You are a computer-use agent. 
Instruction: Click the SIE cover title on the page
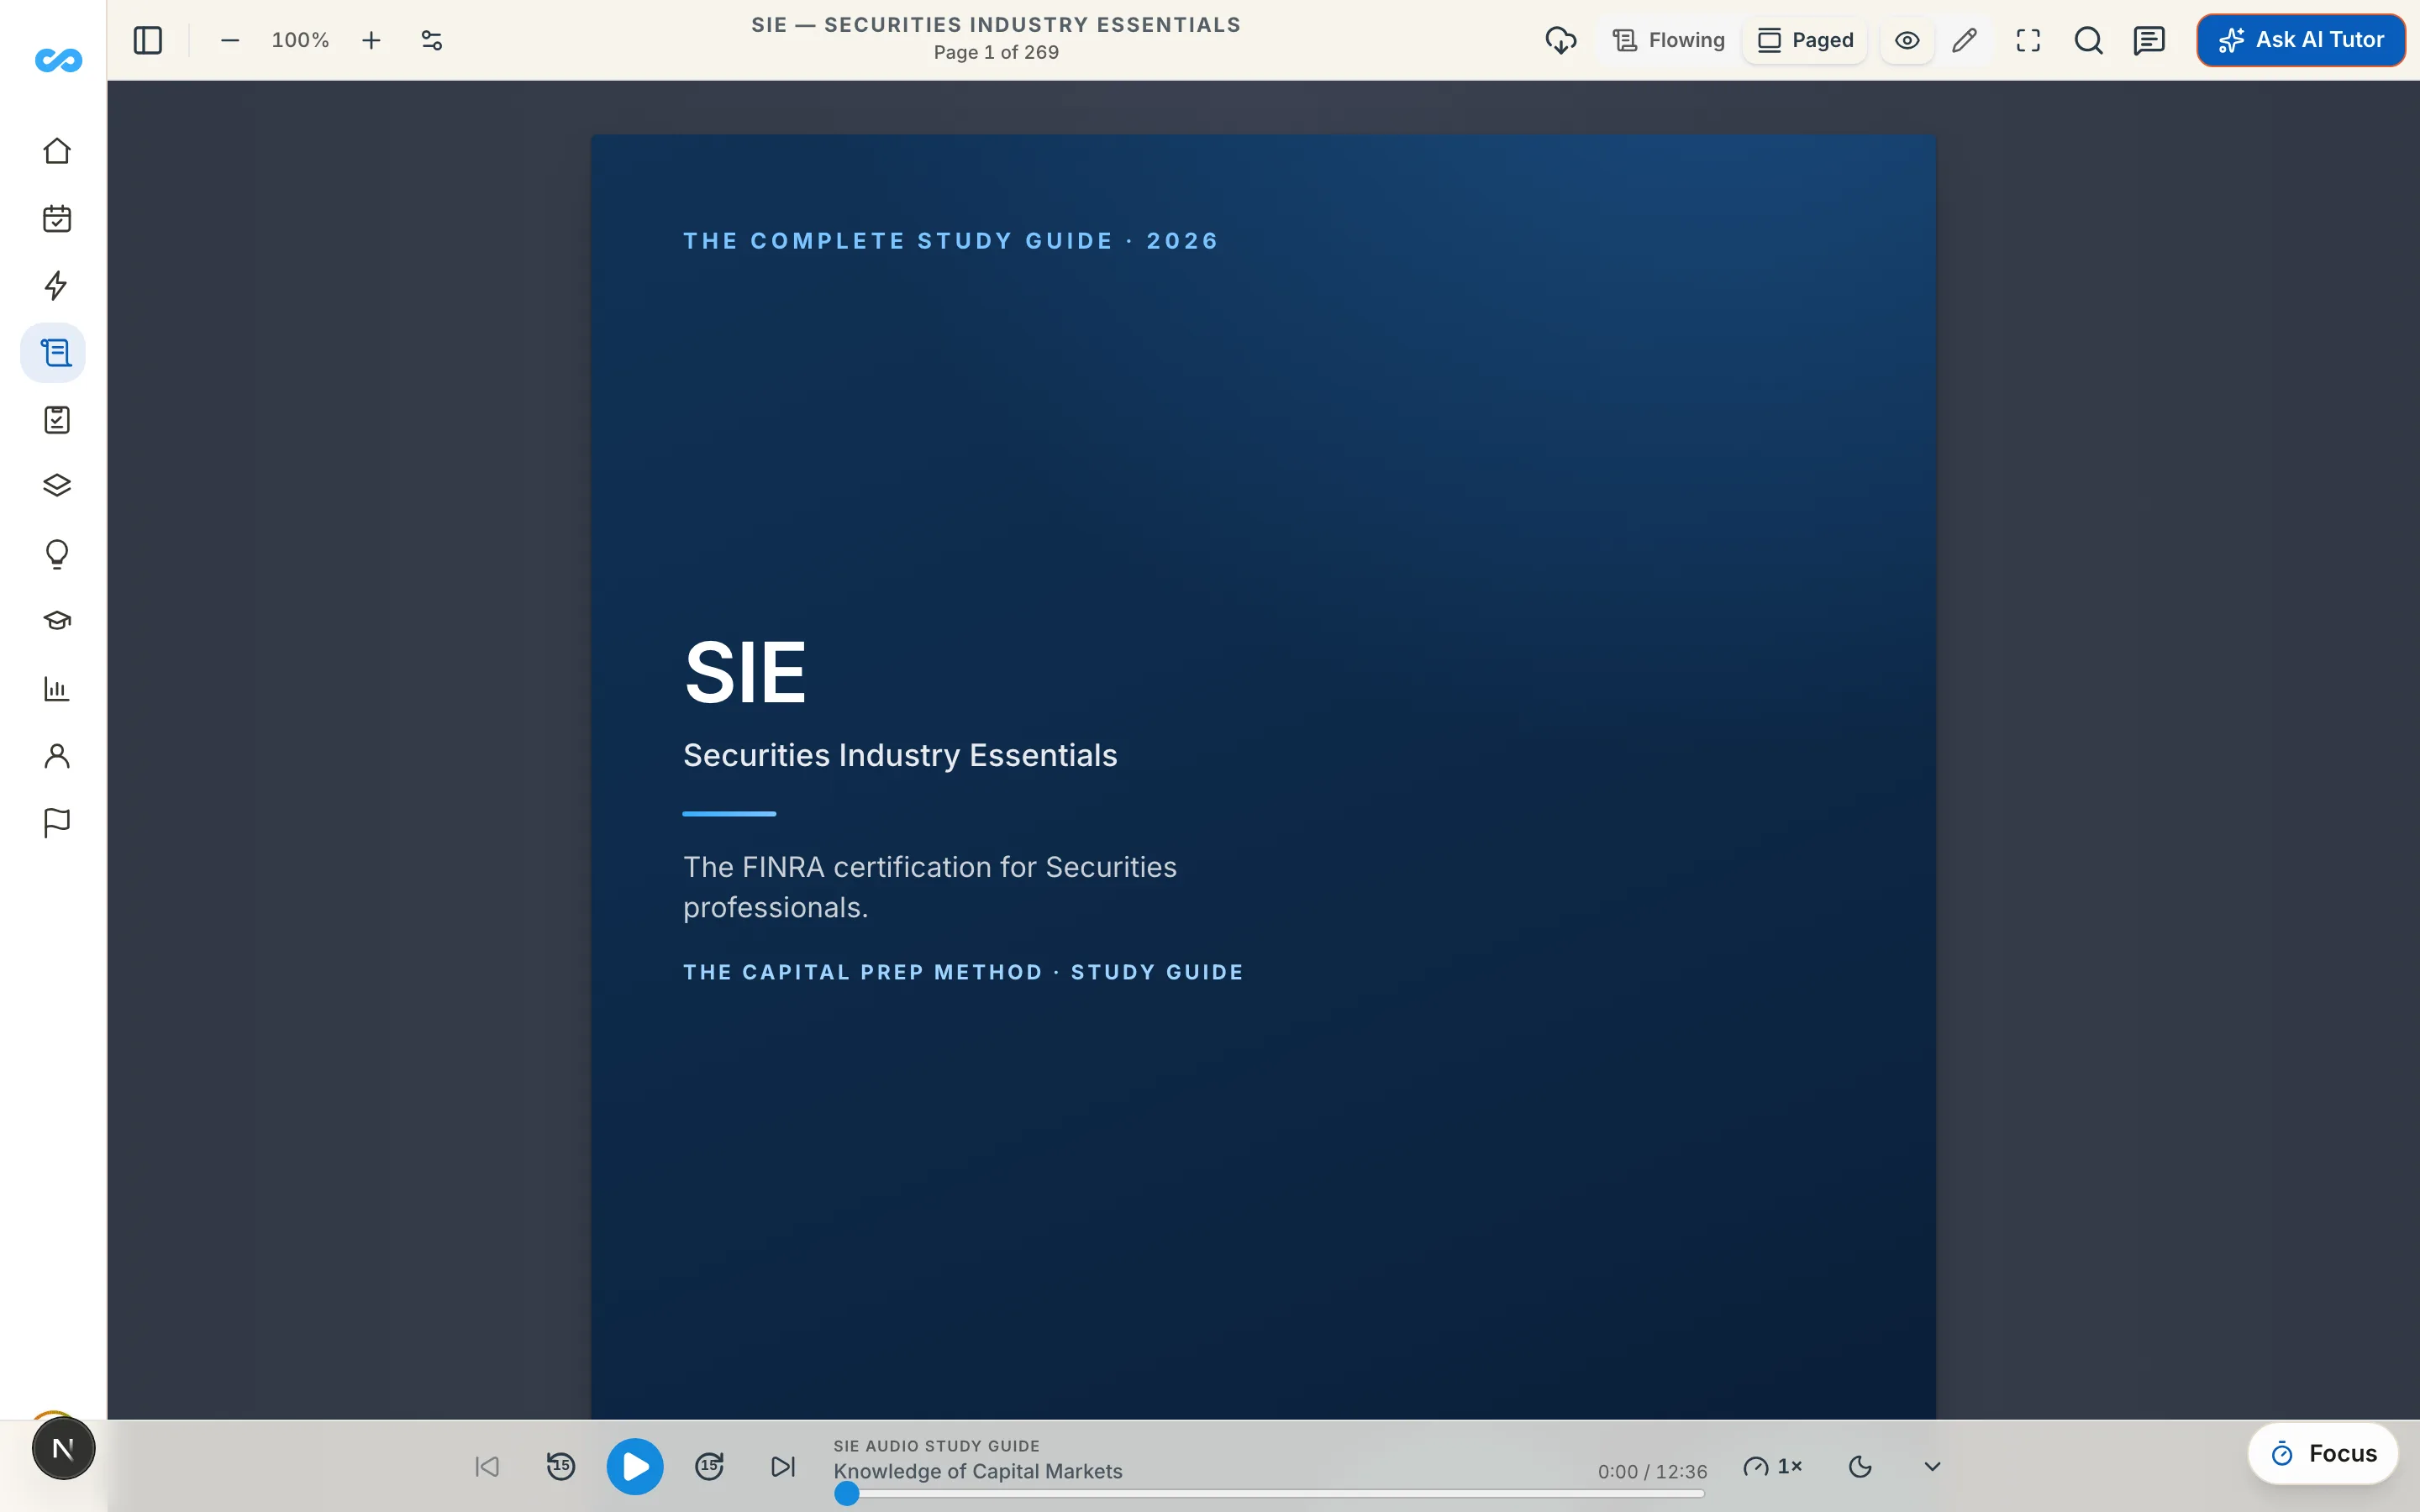click(x=745, y=672)
